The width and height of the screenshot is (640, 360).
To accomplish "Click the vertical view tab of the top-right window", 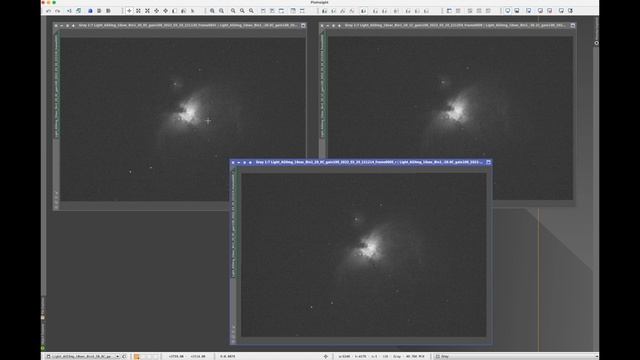I will point(322,85).
